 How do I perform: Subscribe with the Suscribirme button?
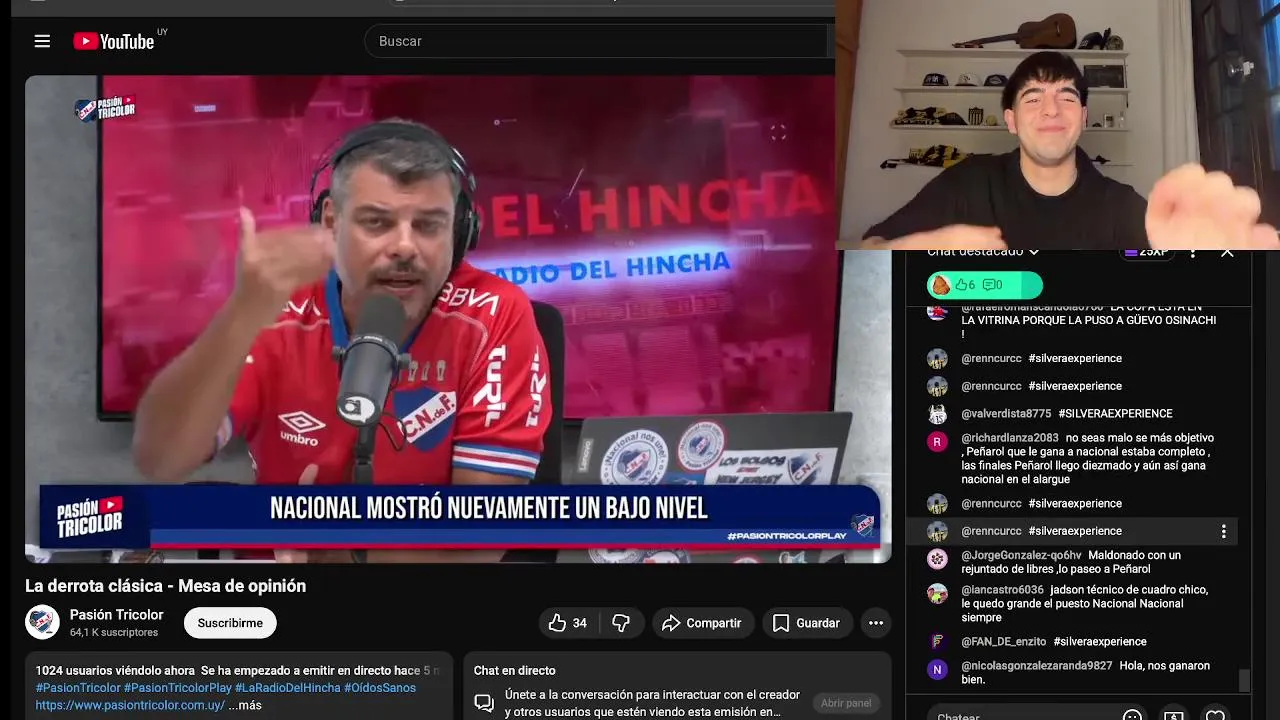click(x=230, y=623)
